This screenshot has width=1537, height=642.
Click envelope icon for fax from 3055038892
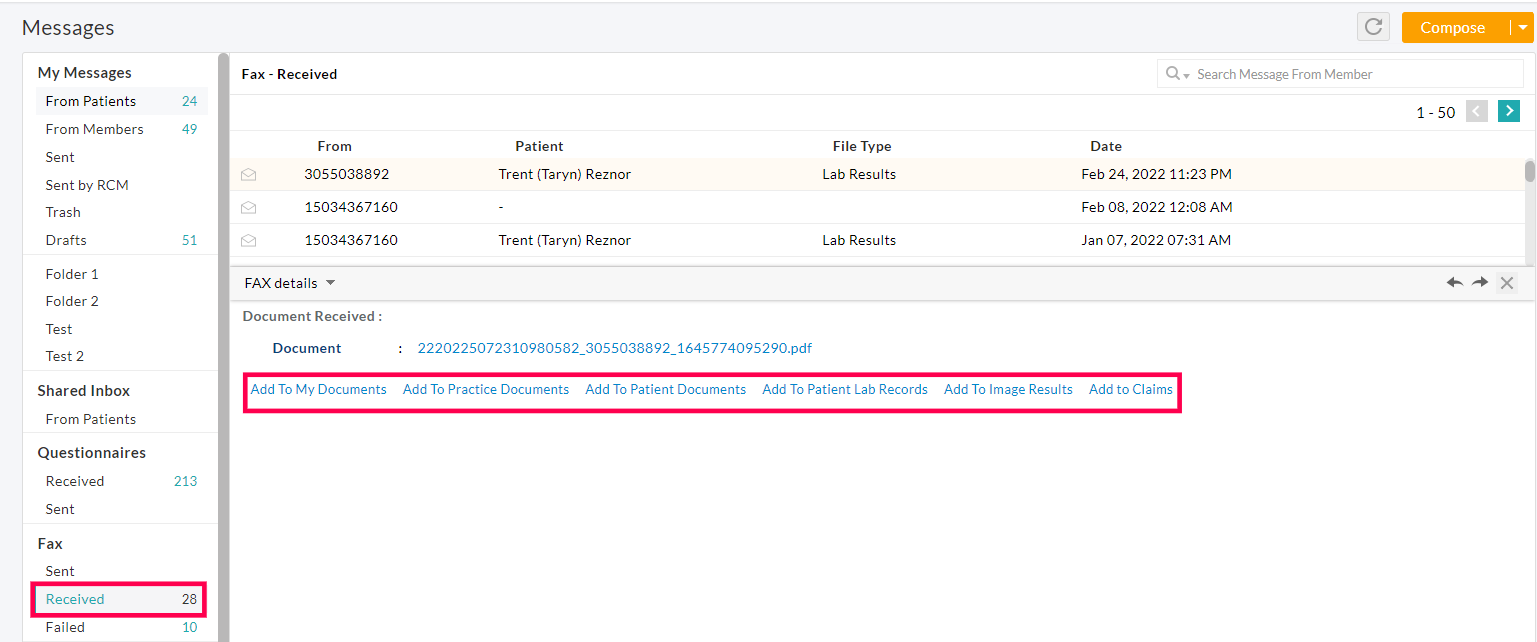(x=249, y=174)
